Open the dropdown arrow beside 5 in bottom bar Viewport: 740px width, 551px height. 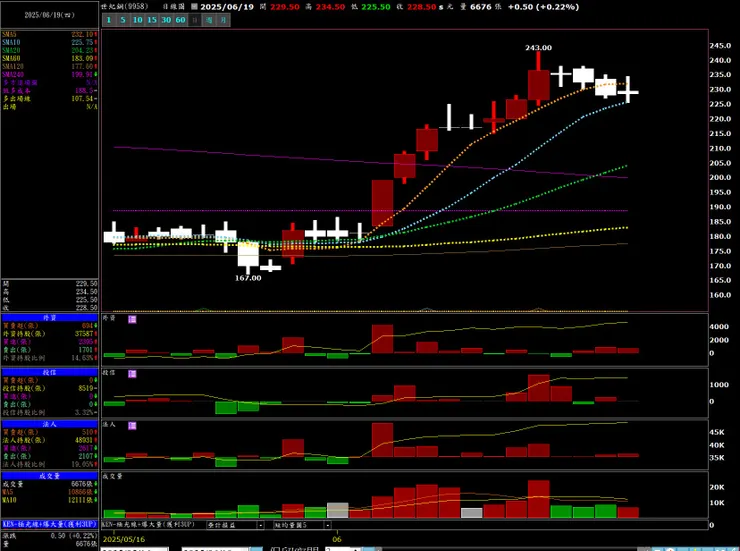(328, 525)
